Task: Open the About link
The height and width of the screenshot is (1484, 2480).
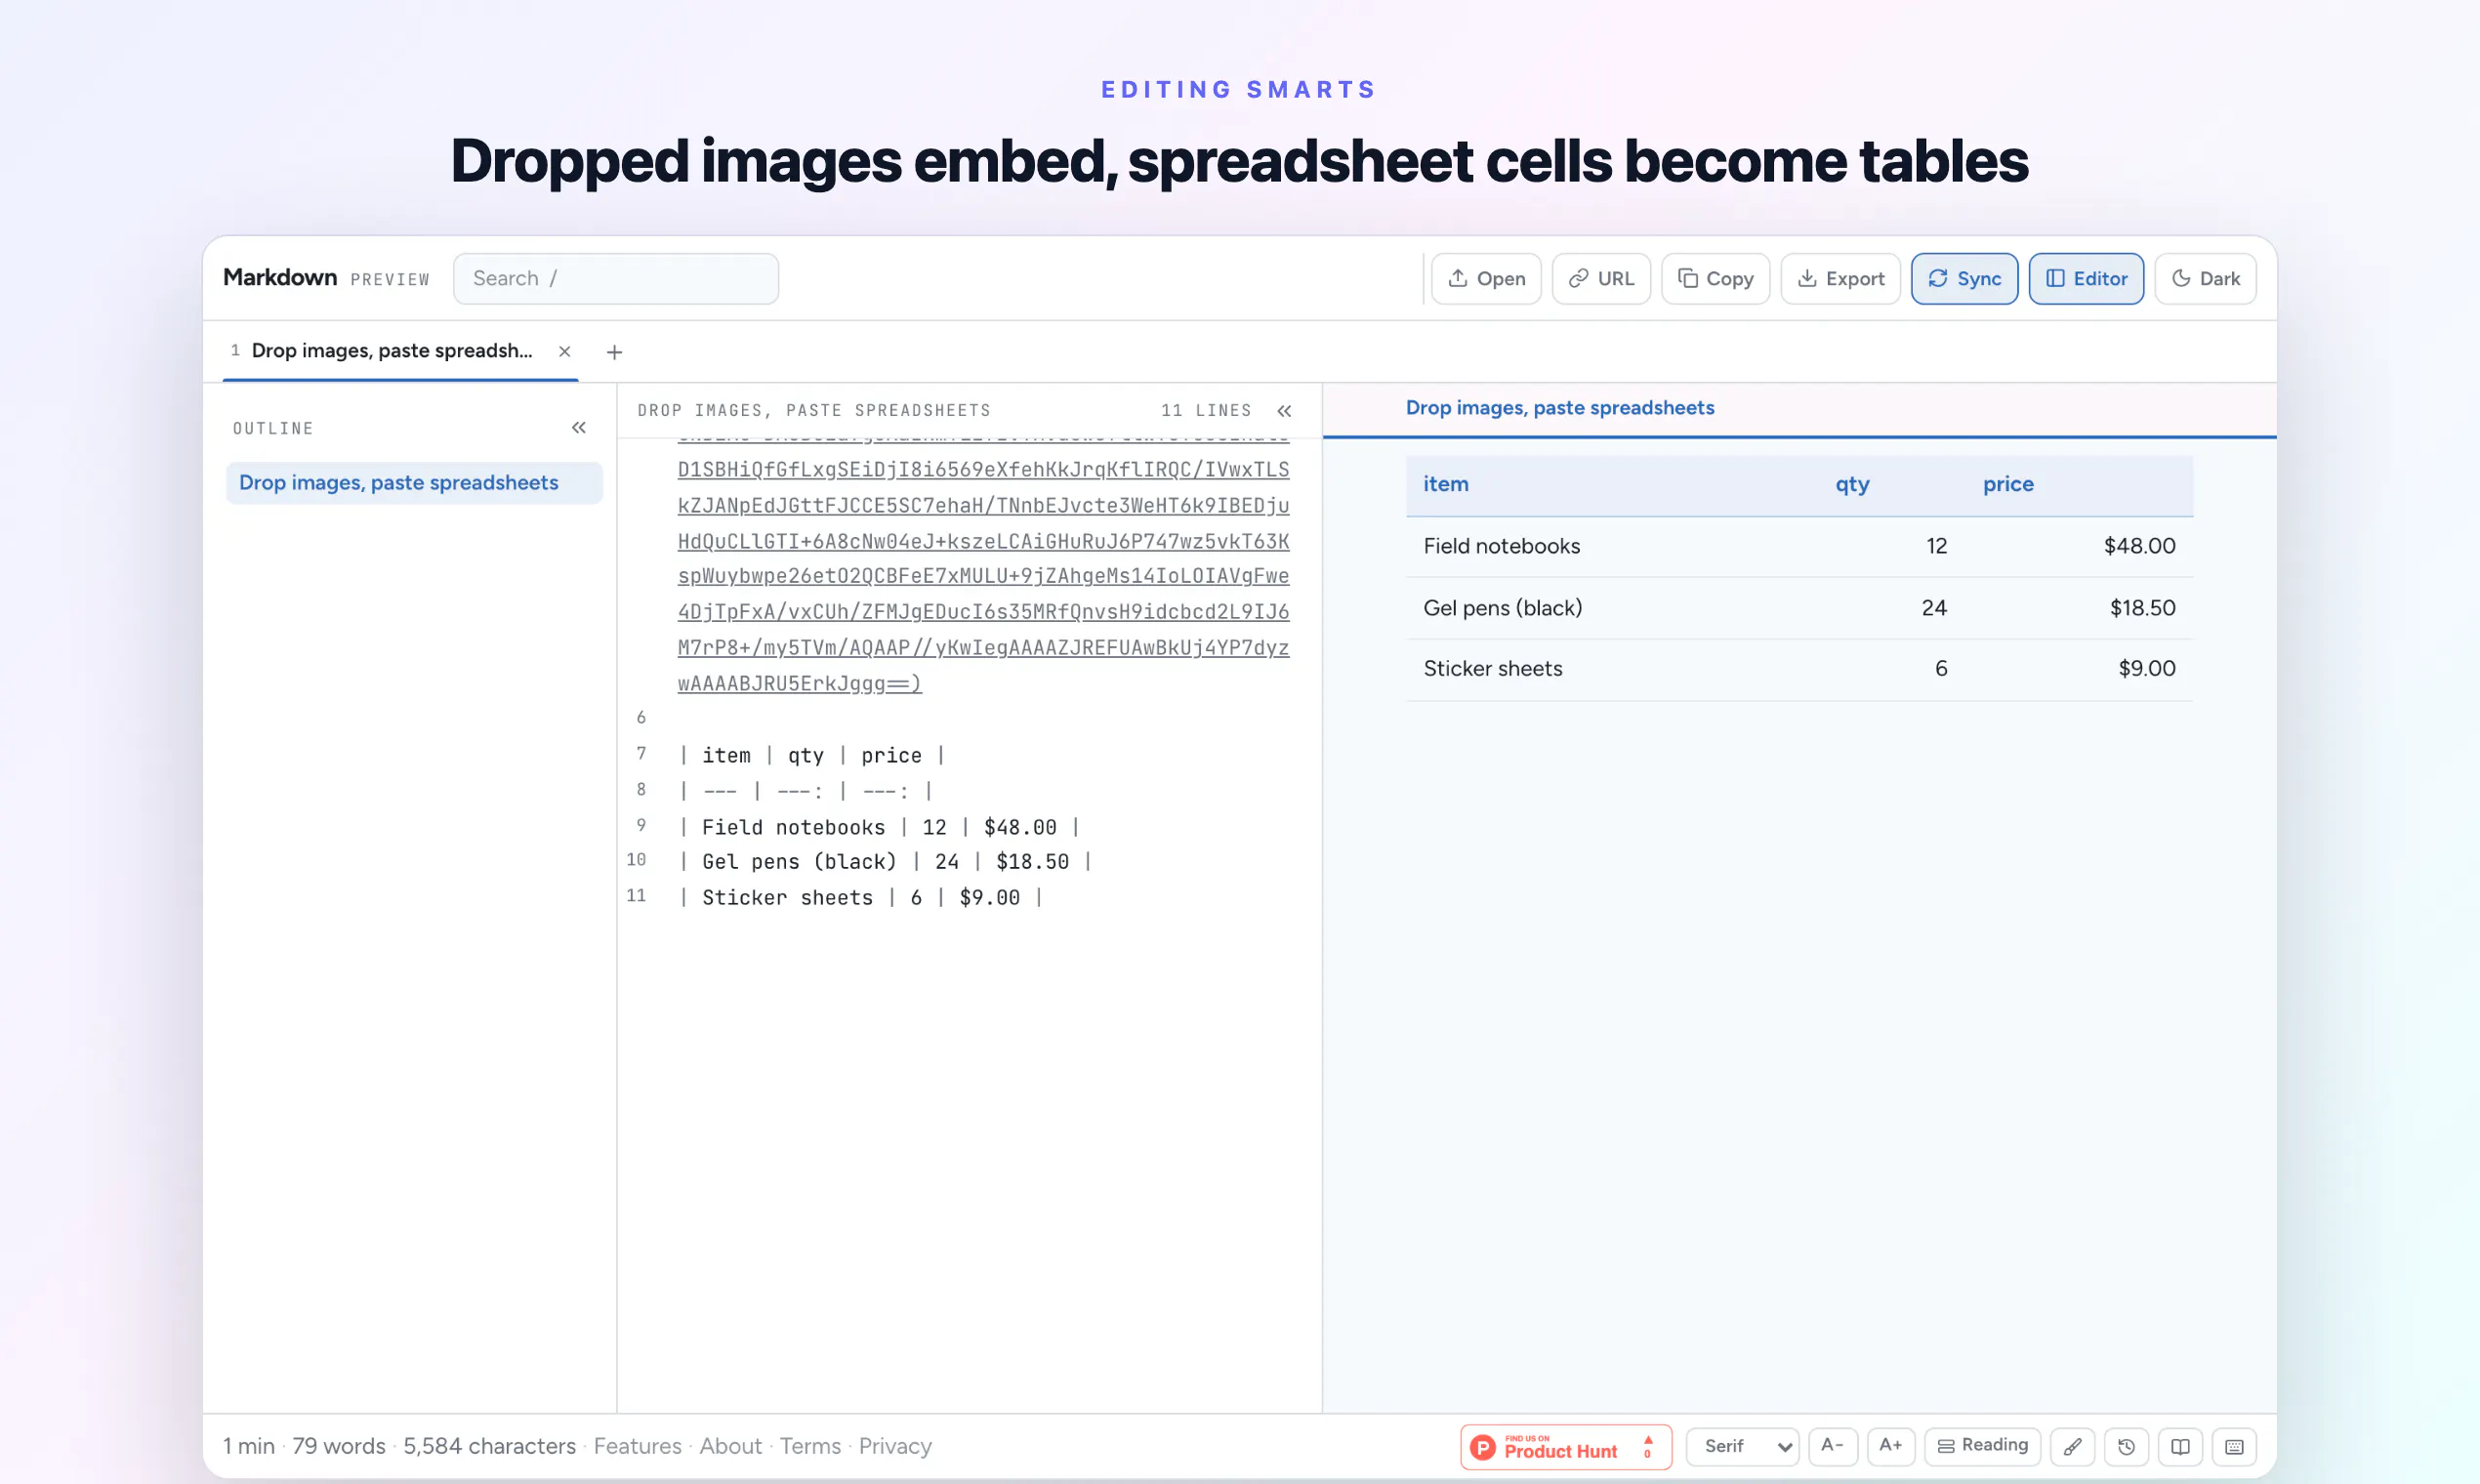Action: [x=730, y=1446]
